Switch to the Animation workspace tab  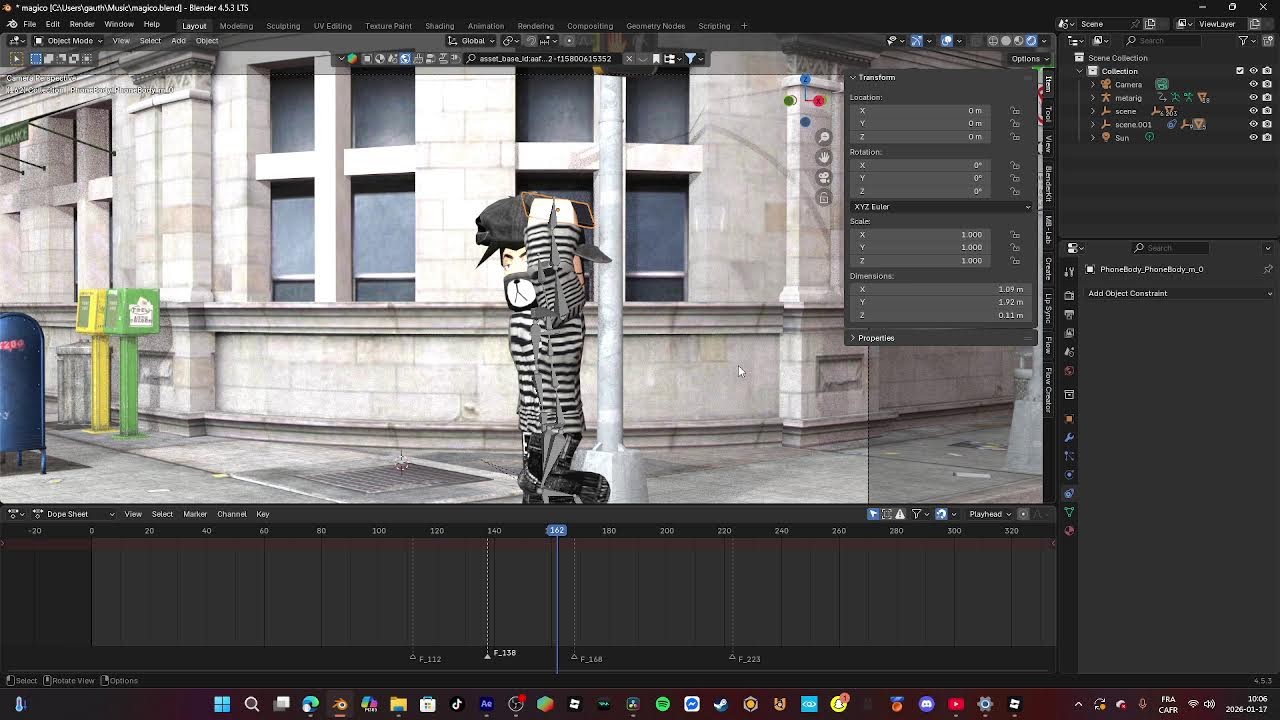[x=486, y=25]
